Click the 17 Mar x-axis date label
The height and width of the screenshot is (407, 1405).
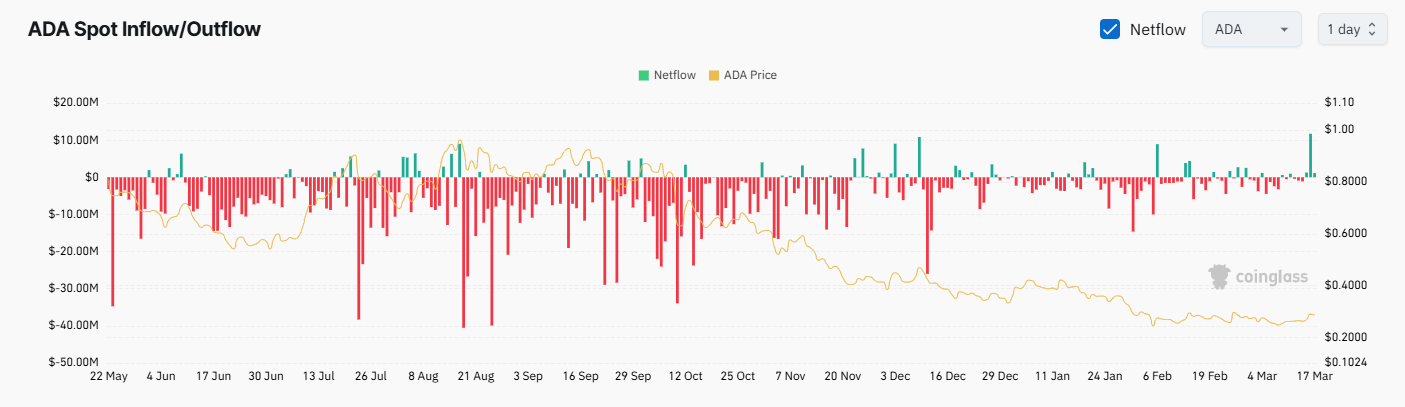pyautogui.click(x=1311, y=376)
